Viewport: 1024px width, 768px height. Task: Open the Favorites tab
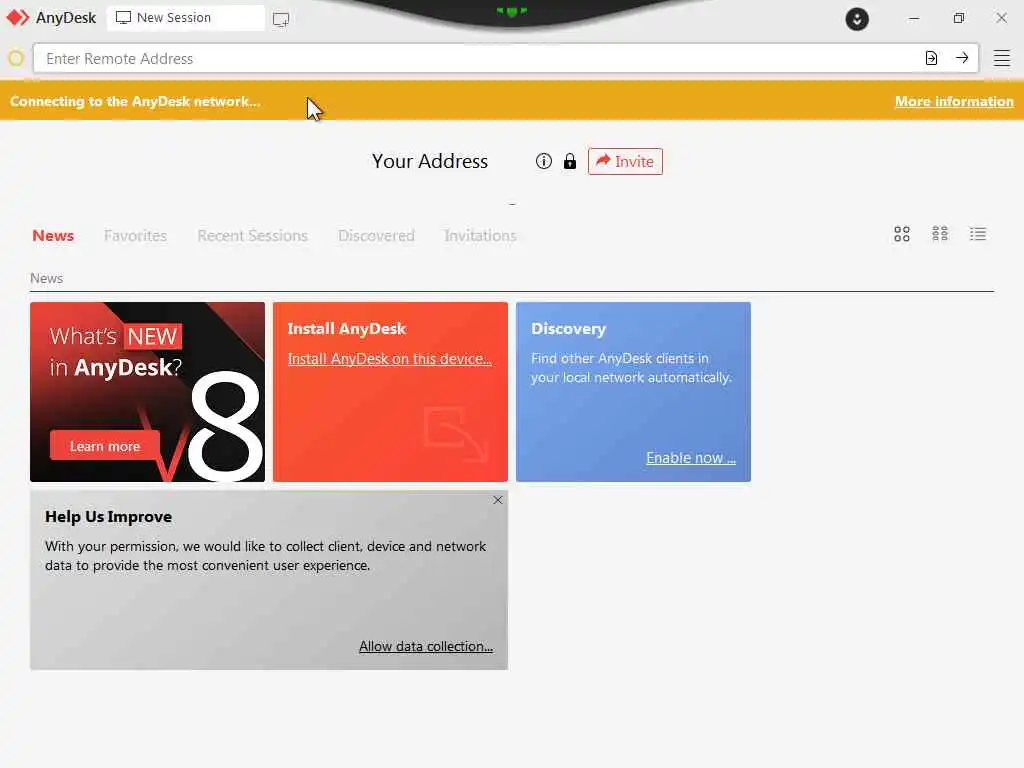135,235
